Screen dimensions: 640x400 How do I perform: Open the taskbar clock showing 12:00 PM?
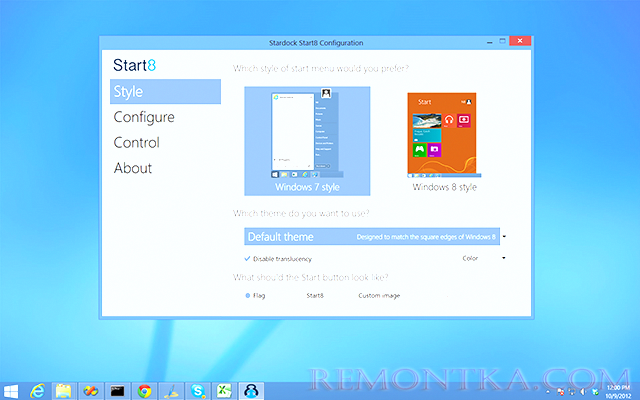tap(618, 391)
